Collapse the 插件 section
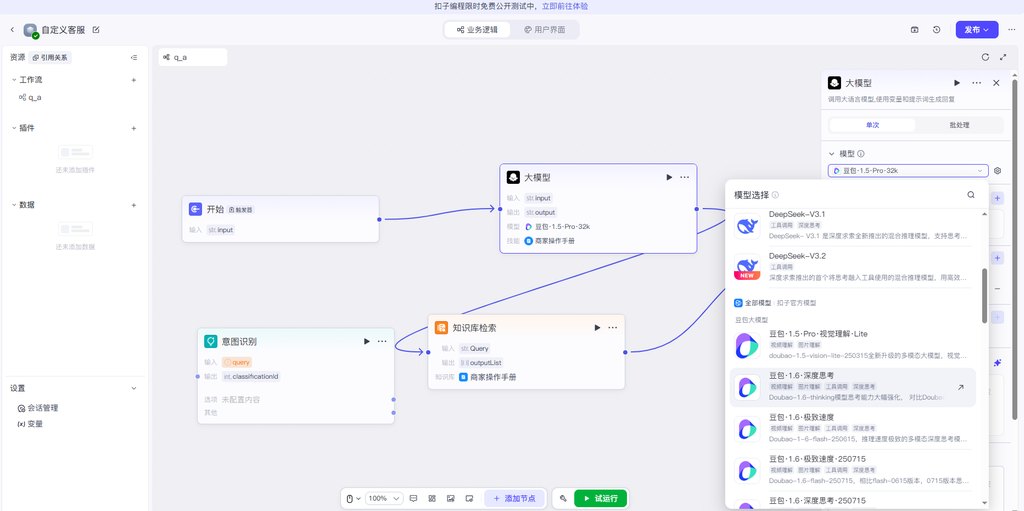 pos(14,128)
